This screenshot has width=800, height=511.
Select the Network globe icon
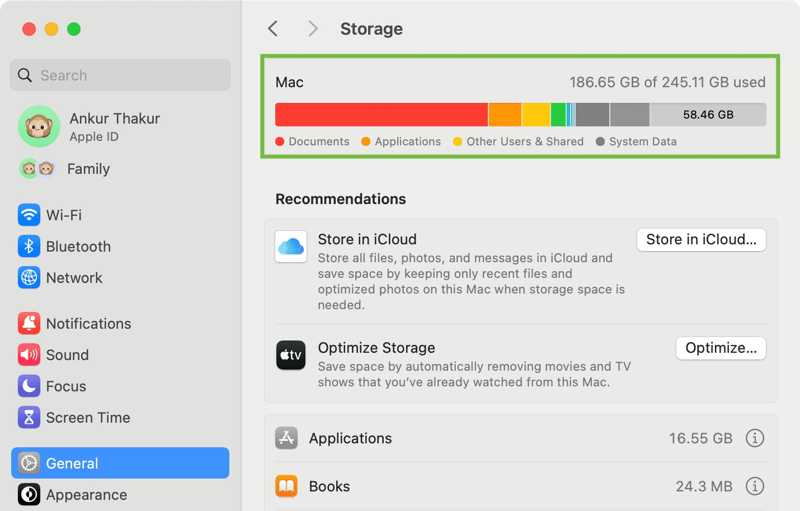(x=29, y=278)
